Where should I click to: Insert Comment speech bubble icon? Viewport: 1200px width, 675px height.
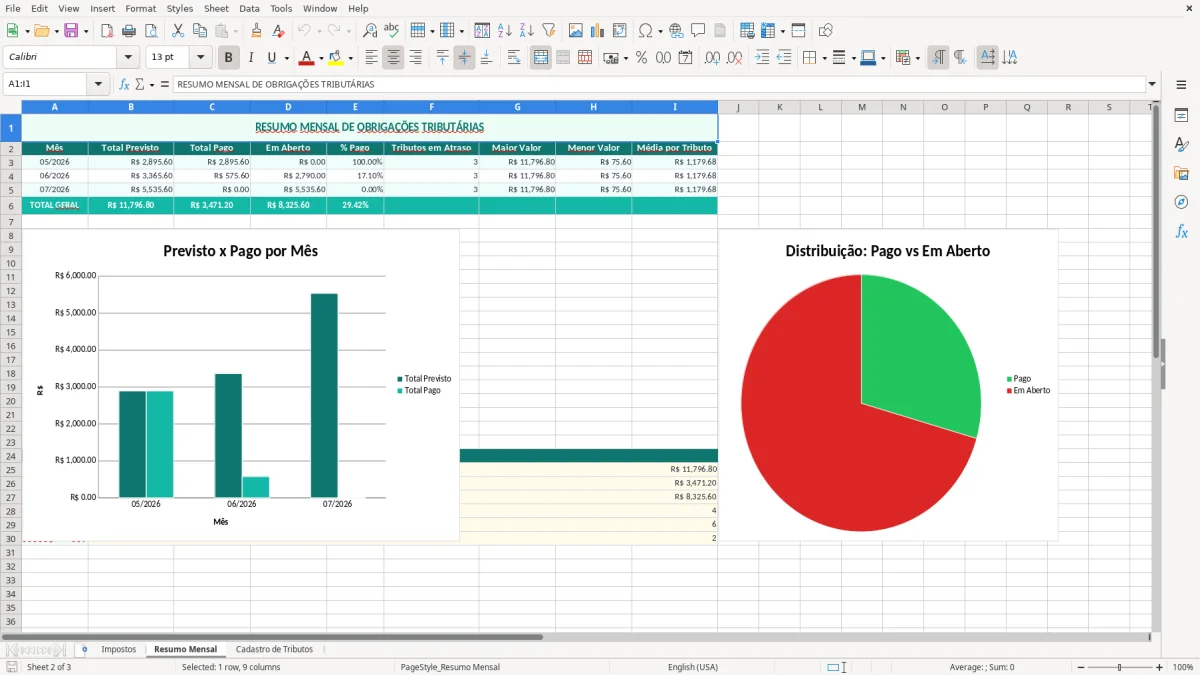tap(698, 31)
